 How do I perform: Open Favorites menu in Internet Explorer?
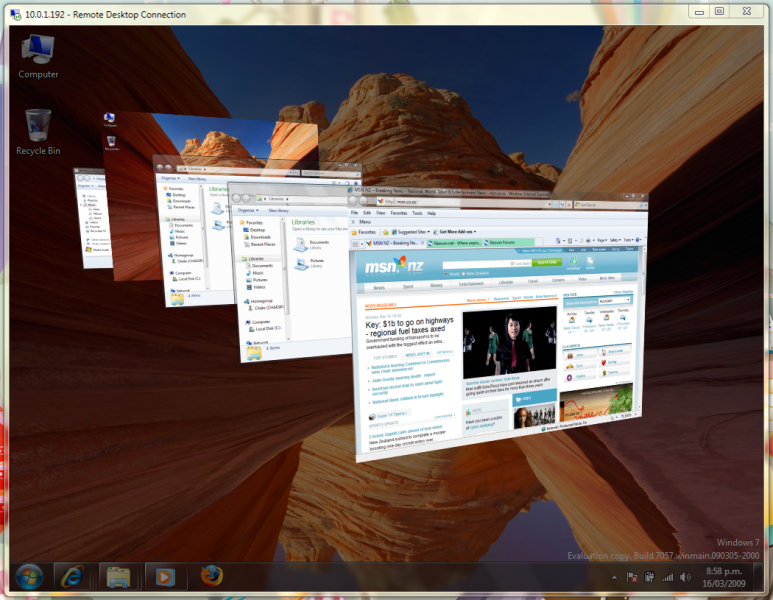tap(398, 213)
